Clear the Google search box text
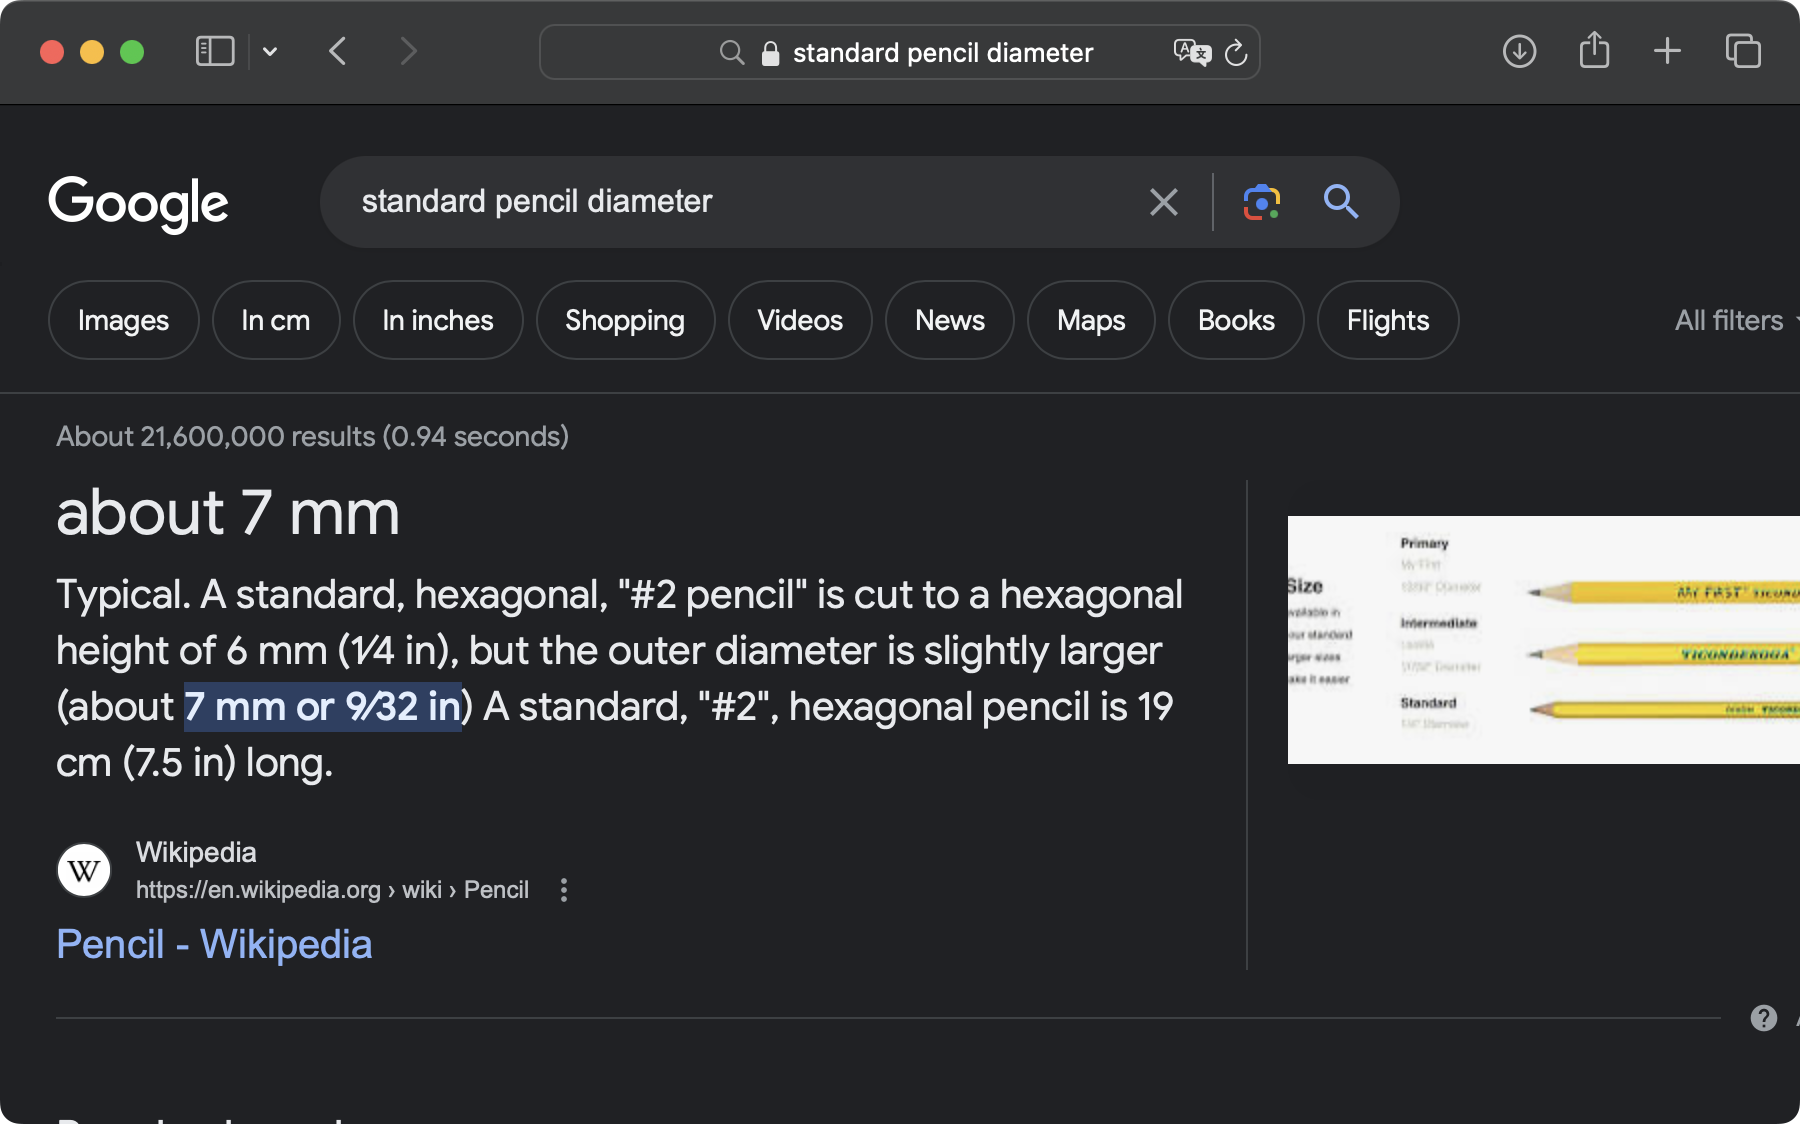 pos(1164,202)
